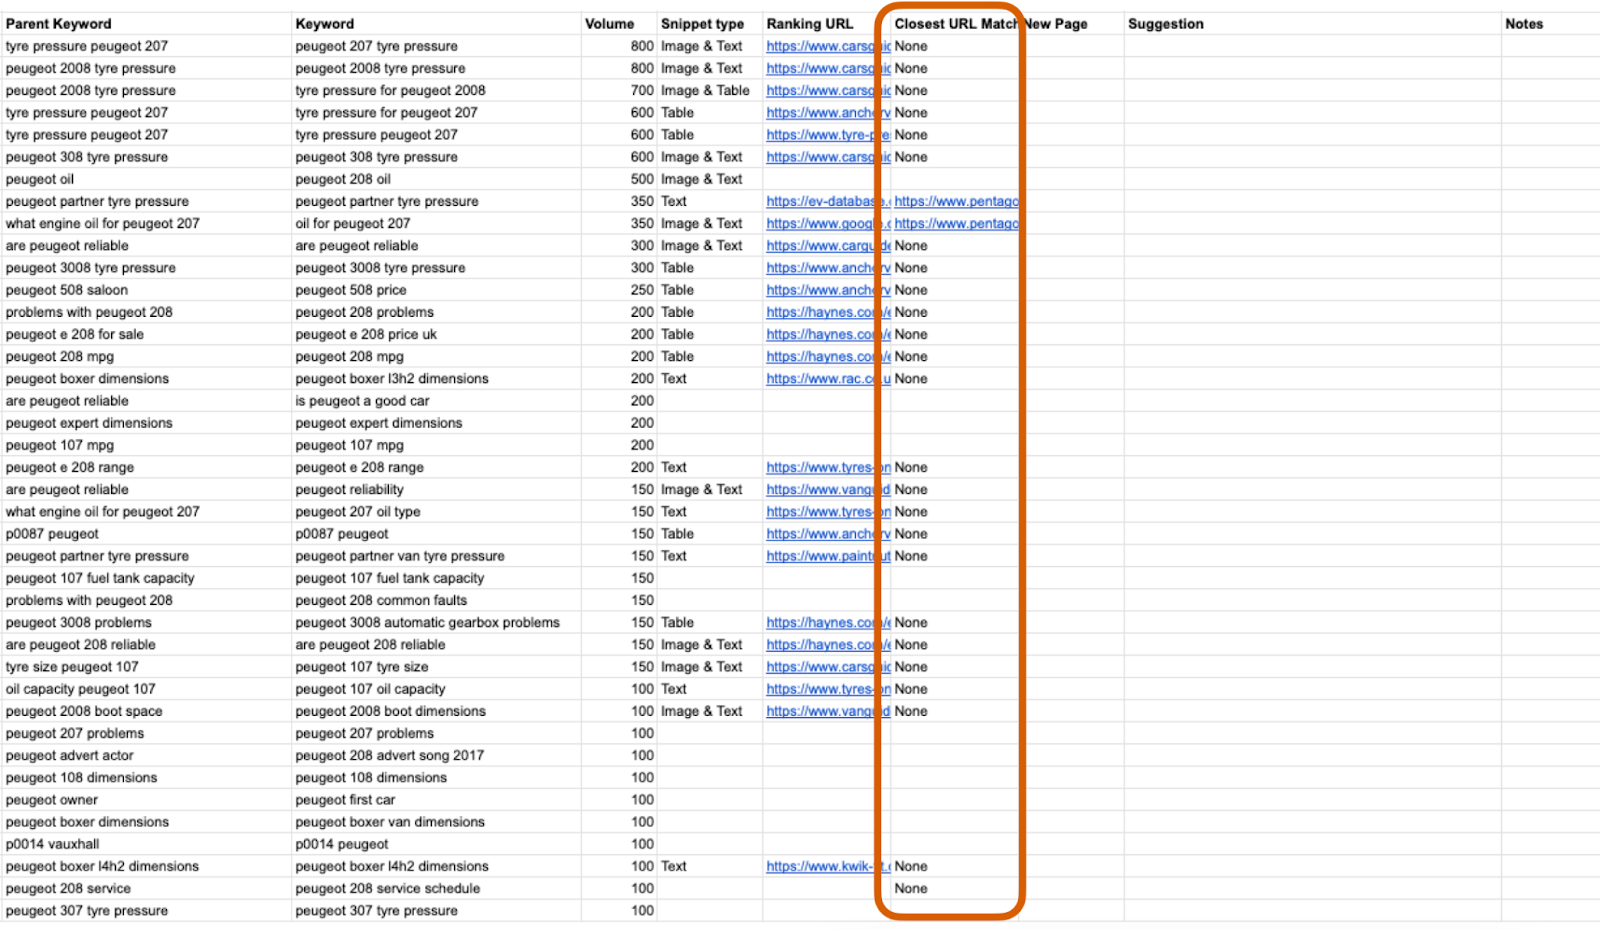Select cell 'peugeot 508 saloon'

[x=67, y=290]
